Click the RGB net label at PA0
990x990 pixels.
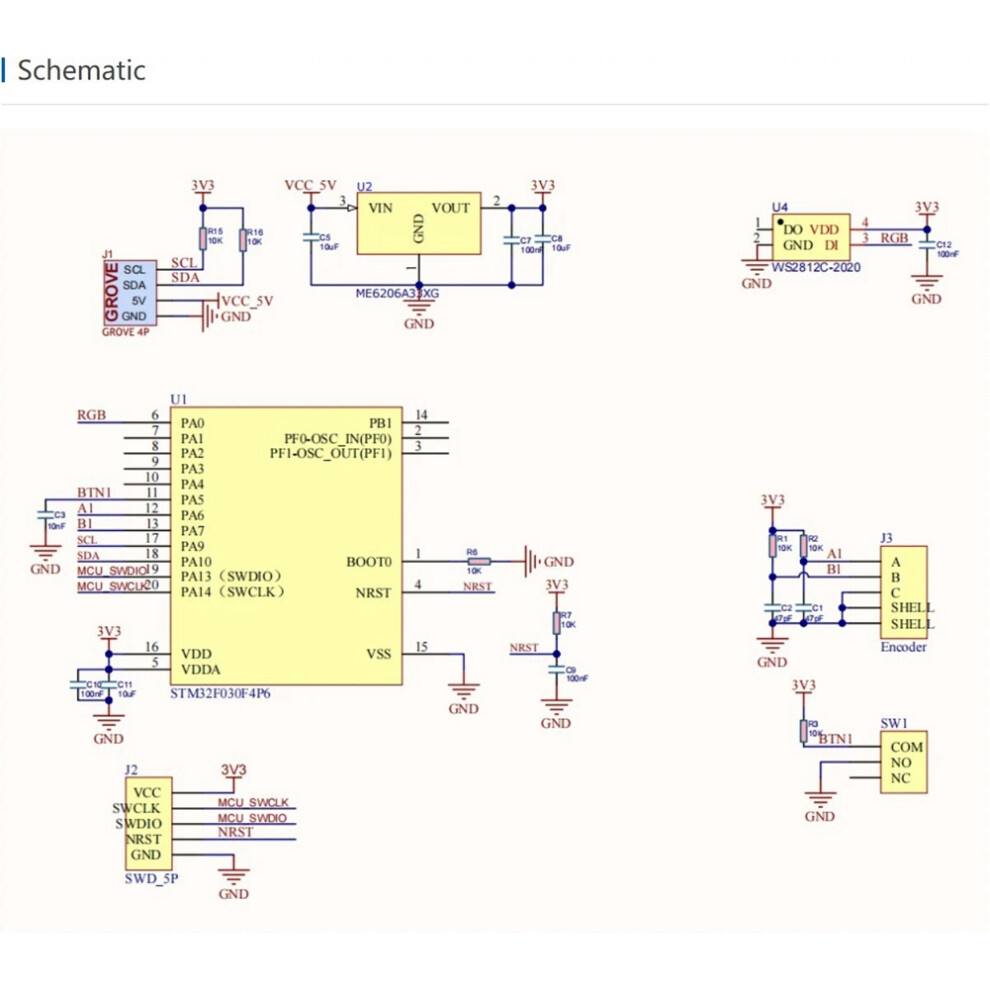(92, 415)
